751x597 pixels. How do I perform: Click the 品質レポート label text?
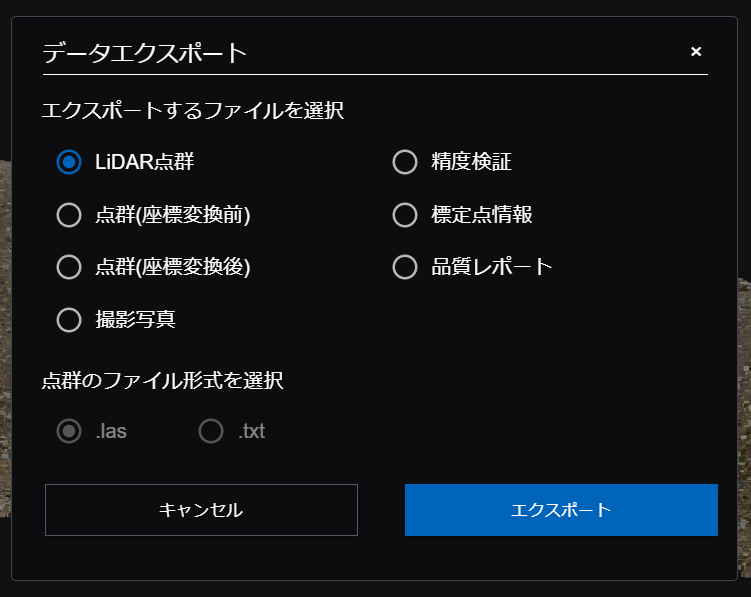pos(492,267)
